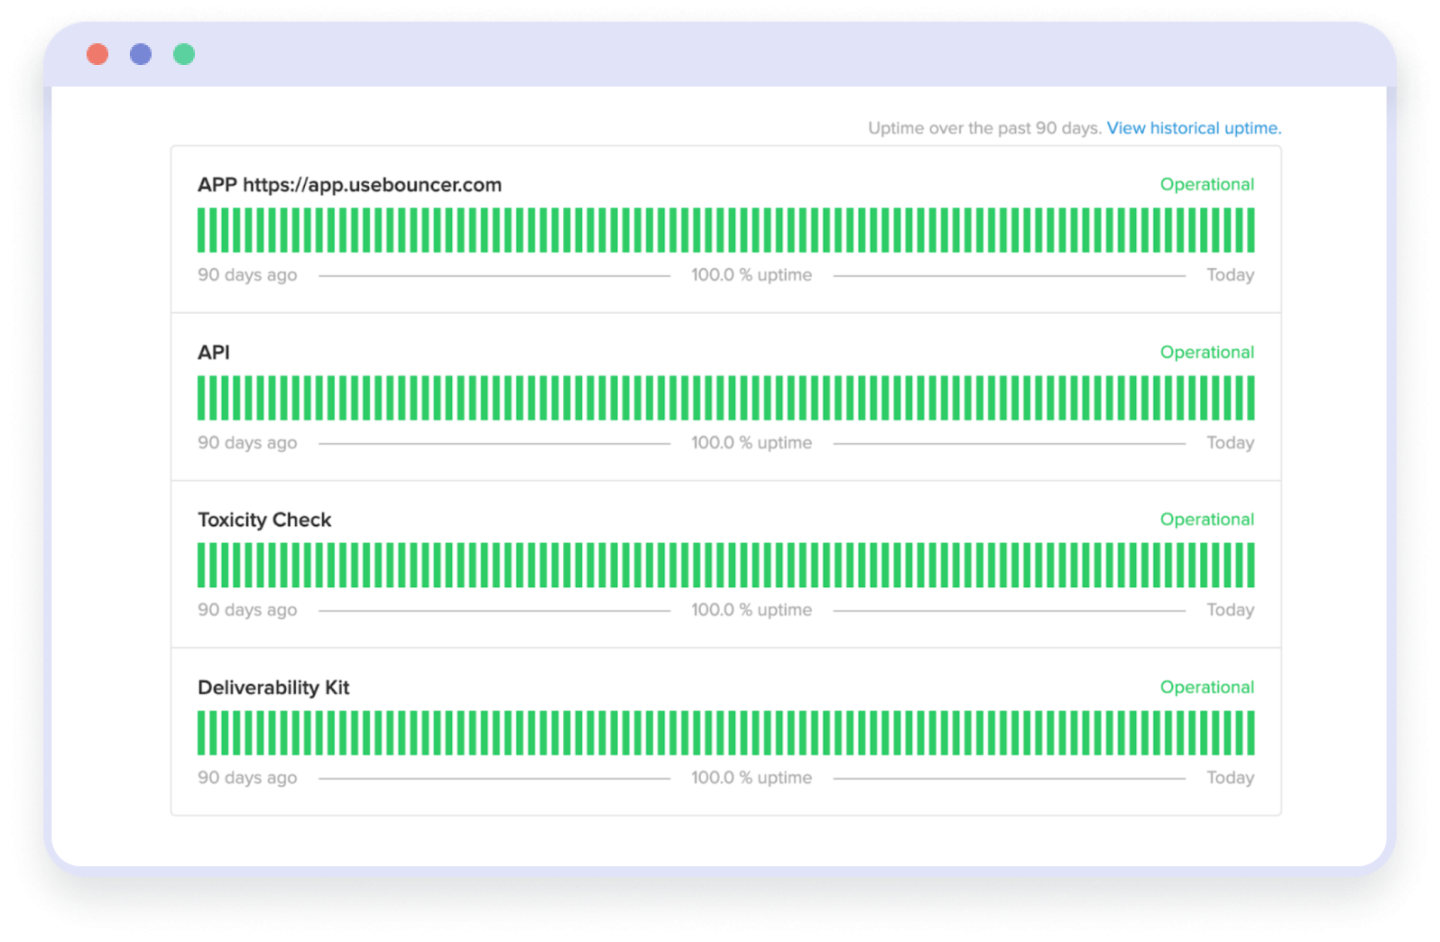Click the red window control dot
The height and width of the screenshot is (942, 1440).
tap(97, 53)
